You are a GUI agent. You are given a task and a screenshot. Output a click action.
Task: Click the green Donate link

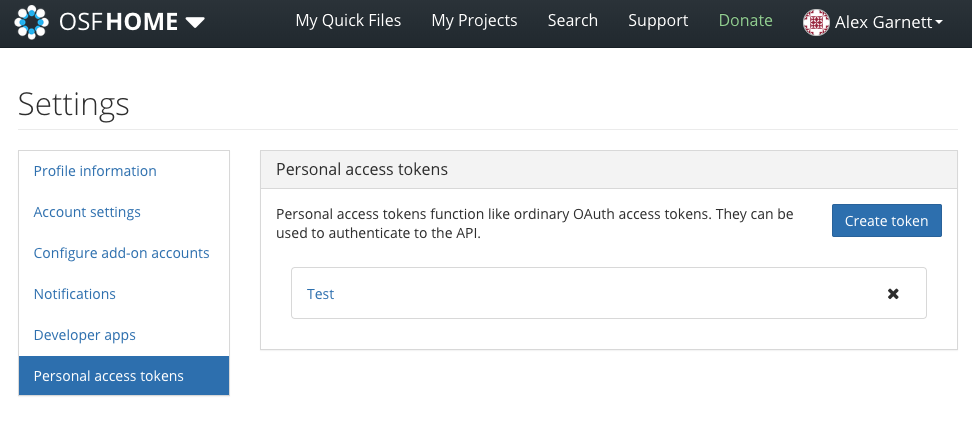click(745, 20)
